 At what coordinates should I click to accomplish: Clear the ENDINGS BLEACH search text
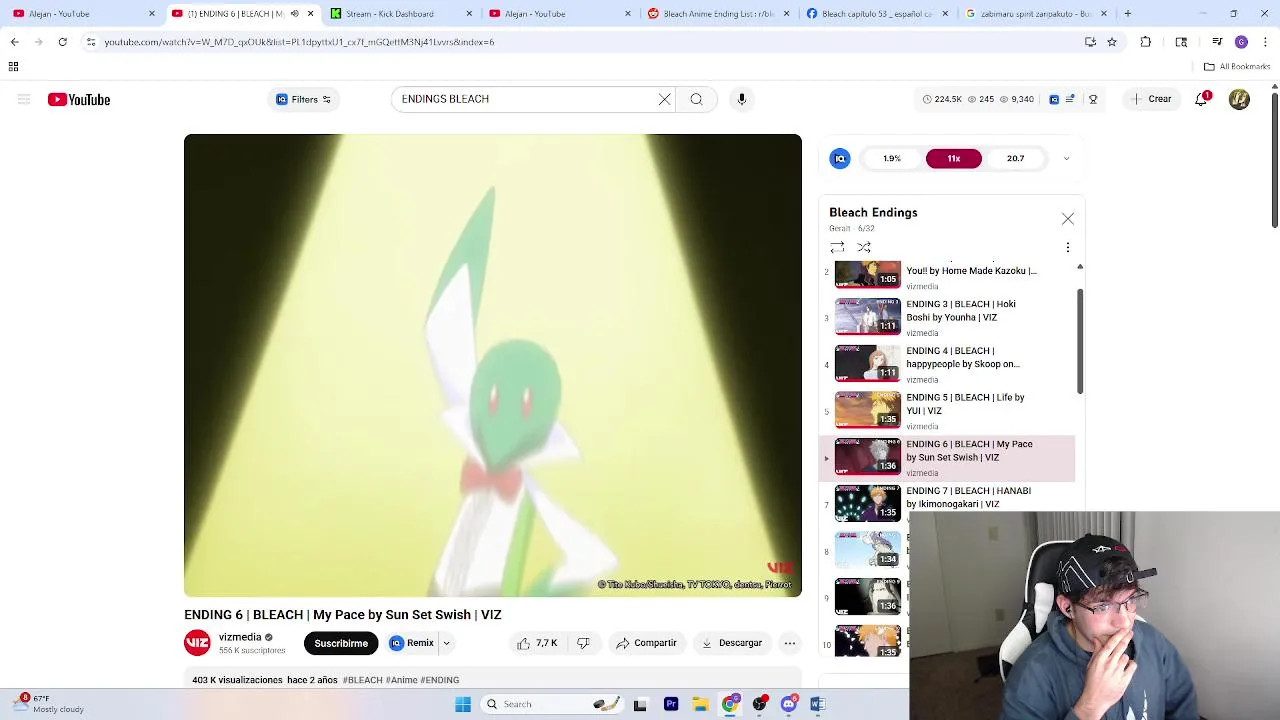[664, 99]
